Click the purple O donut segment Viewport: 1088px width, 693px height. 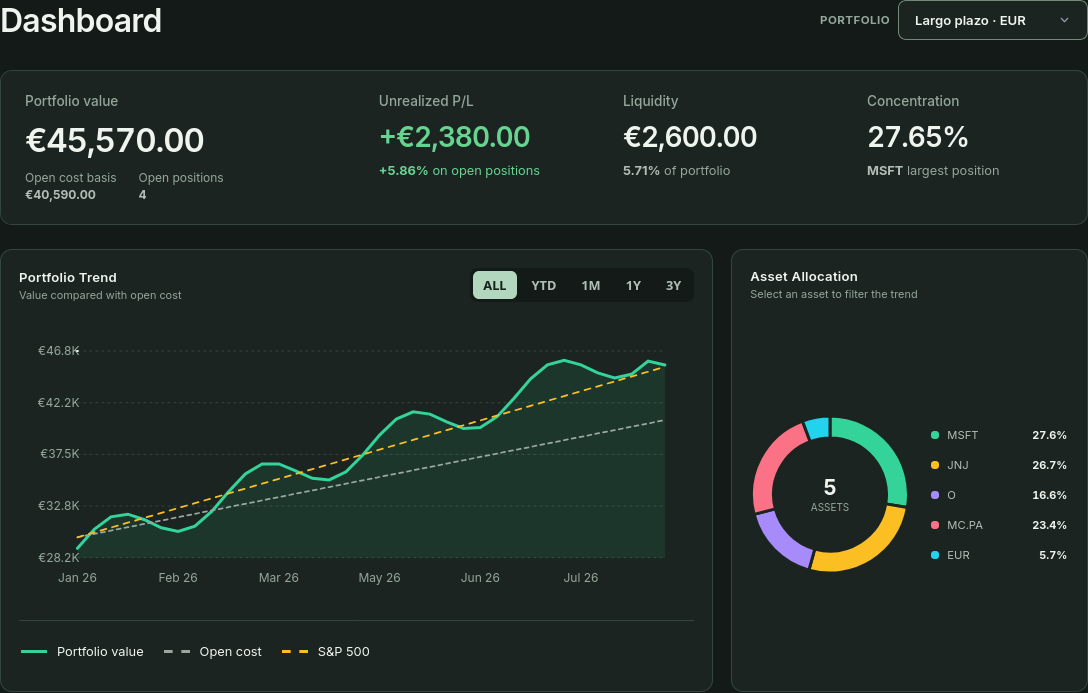click(781, 541)
